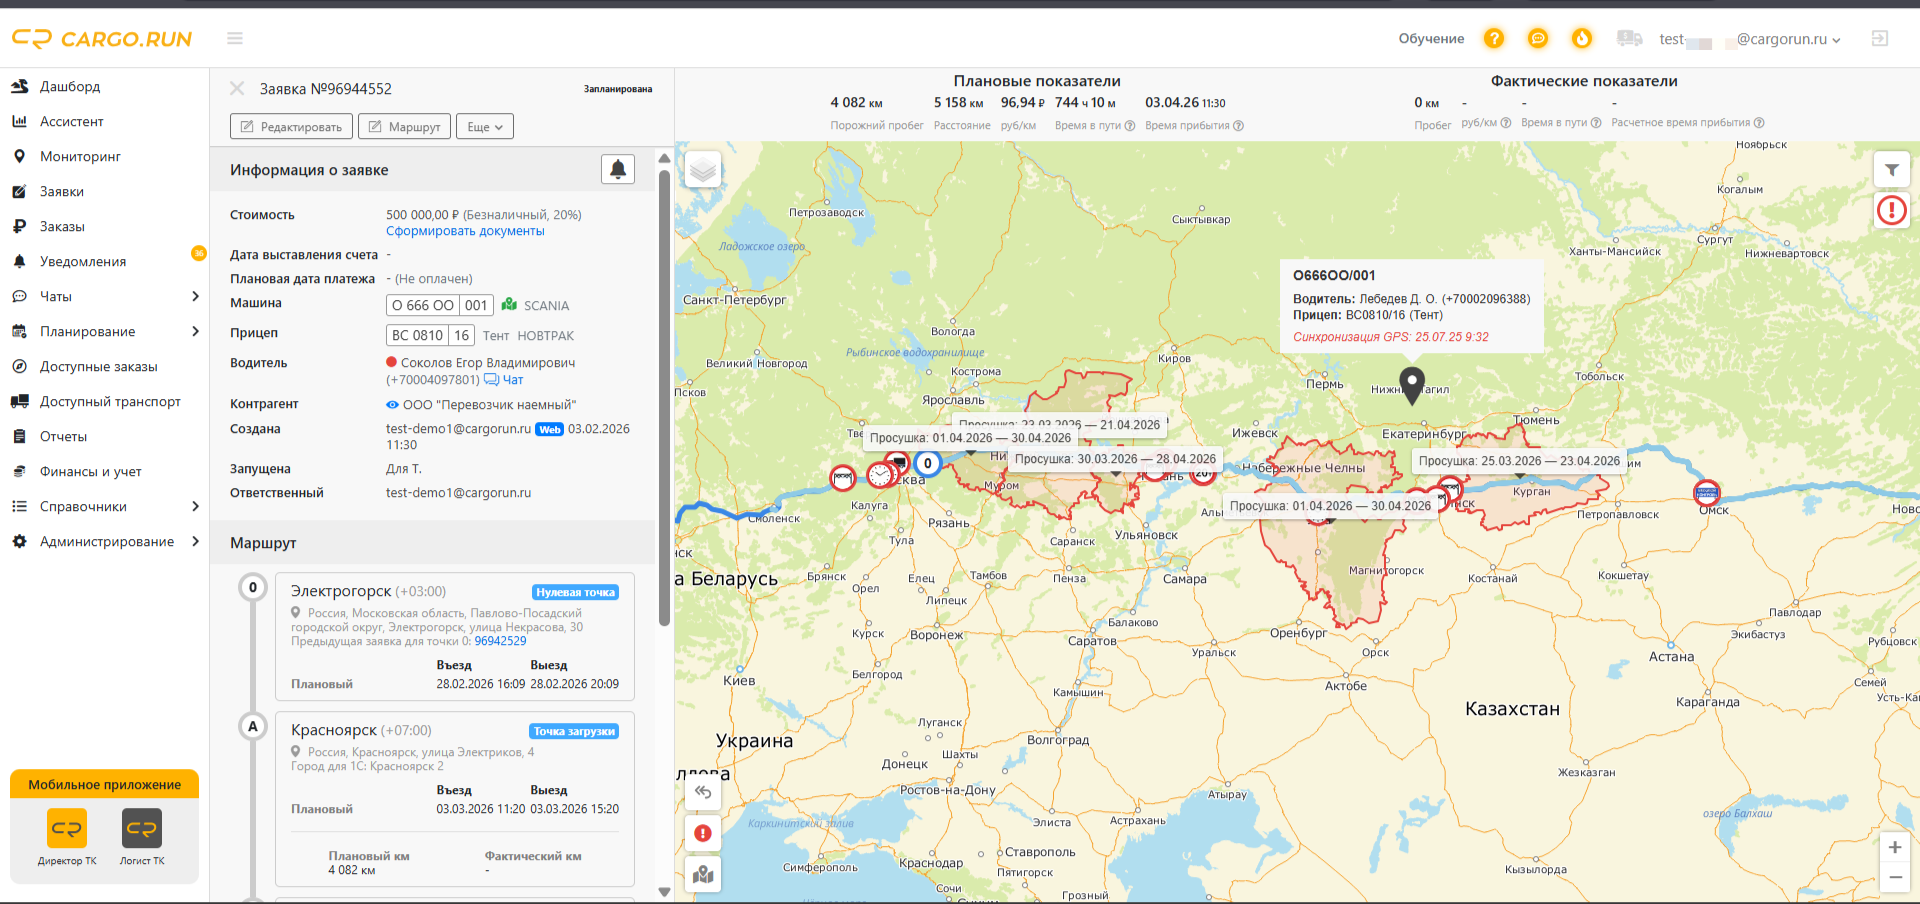1920x904 pixels.
Task: Toggle the red warning button at map bottom
Action: [x=703, y=833]
